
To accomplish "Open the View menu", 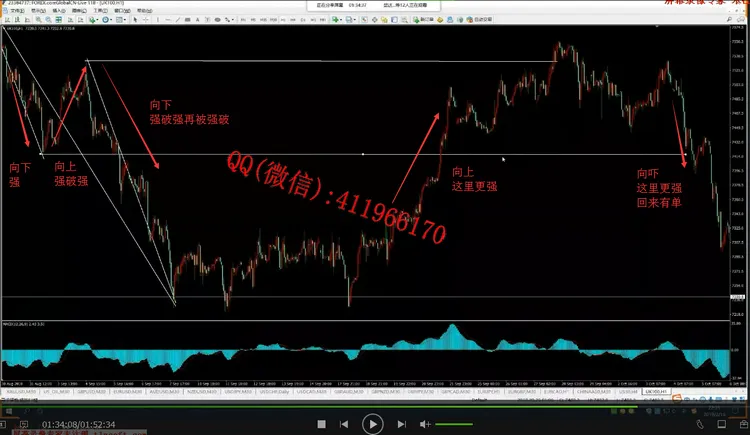I will pyautogui.click(x=38, y=11).
